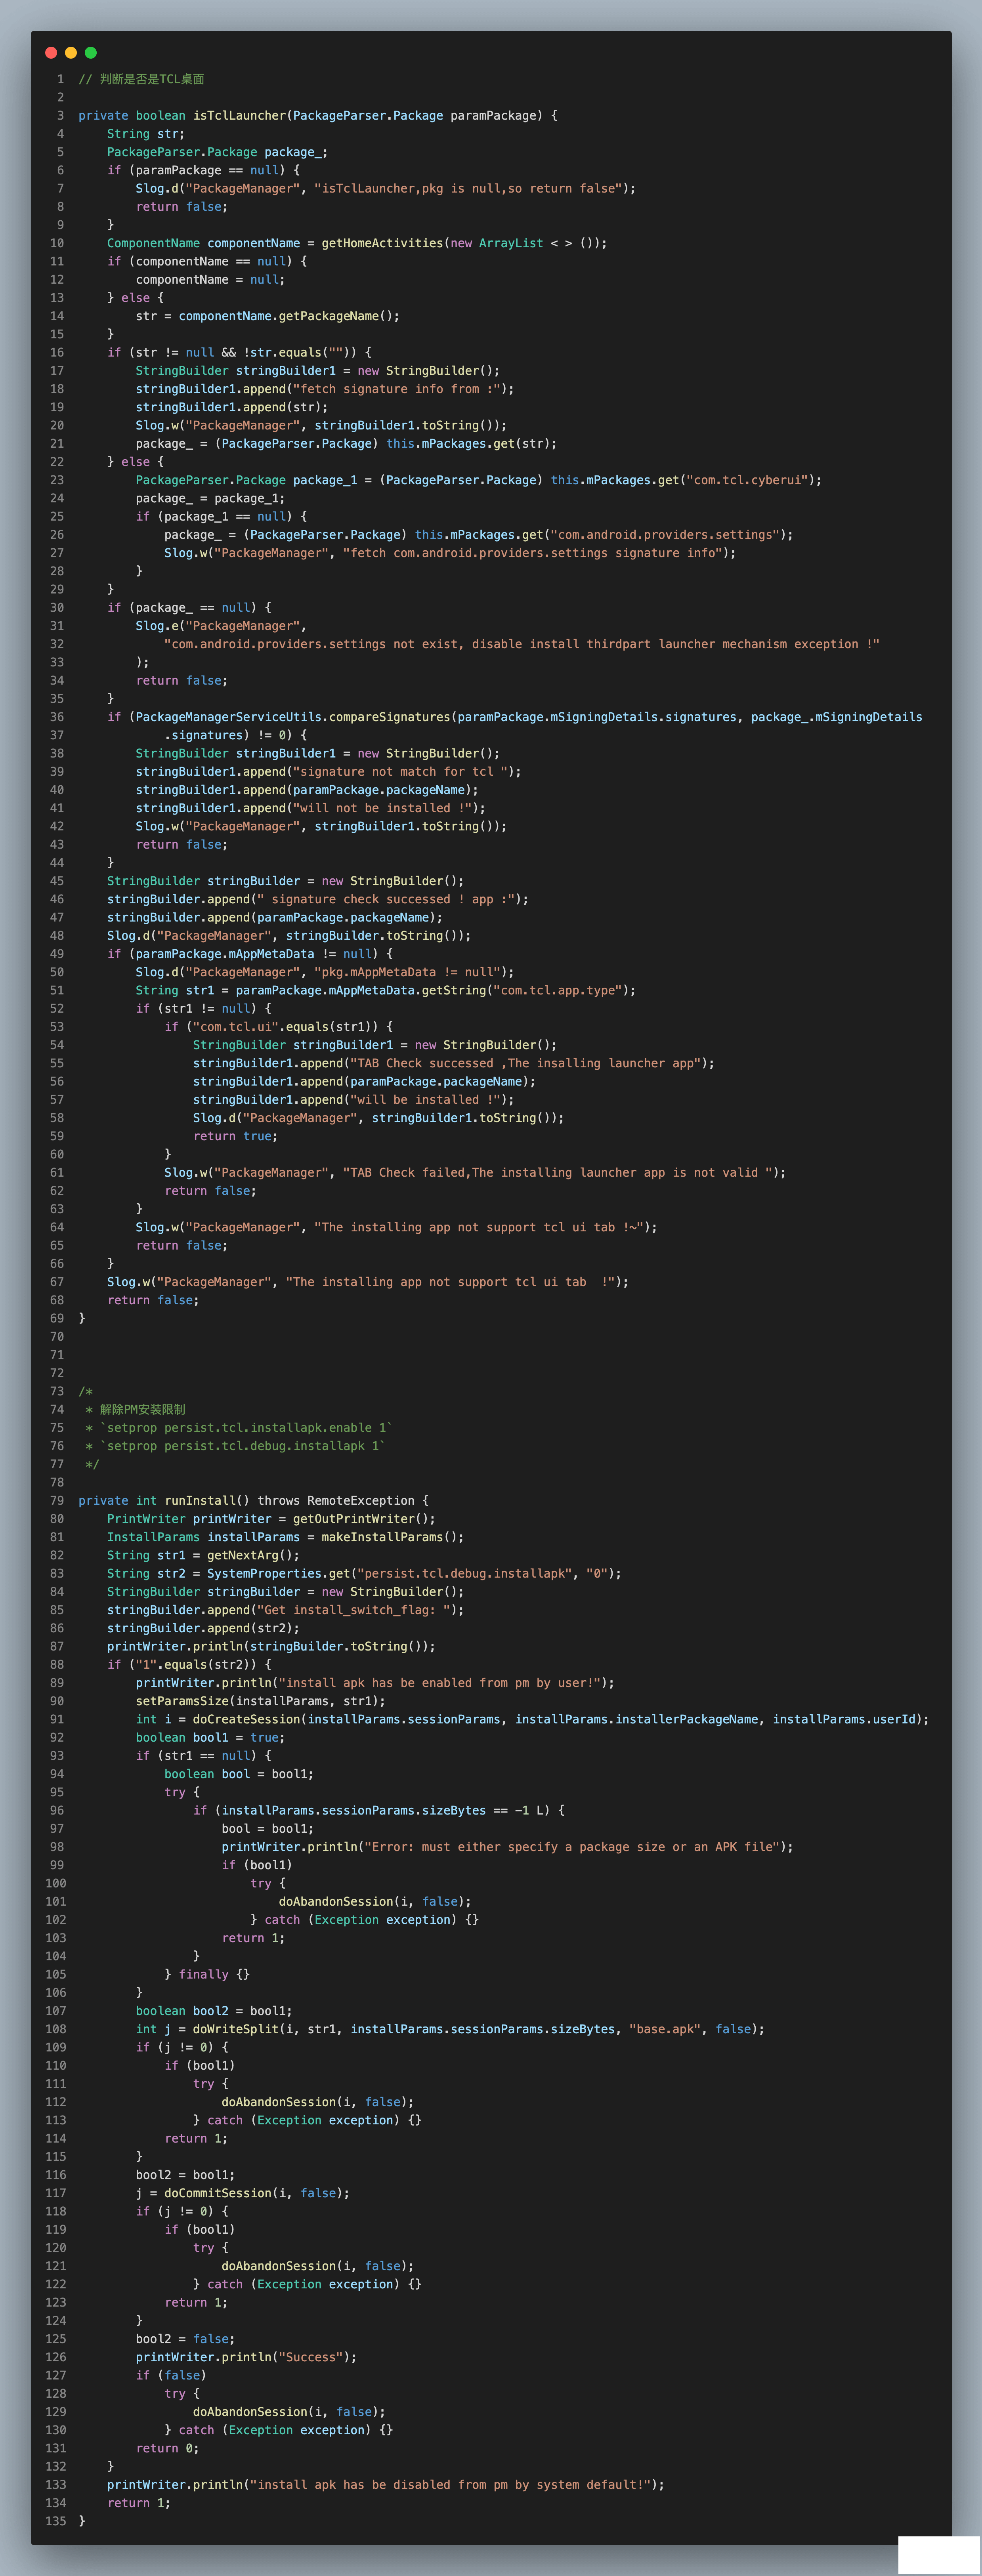Click the string 'com.tcl.cyberui'

pos(747,480)
